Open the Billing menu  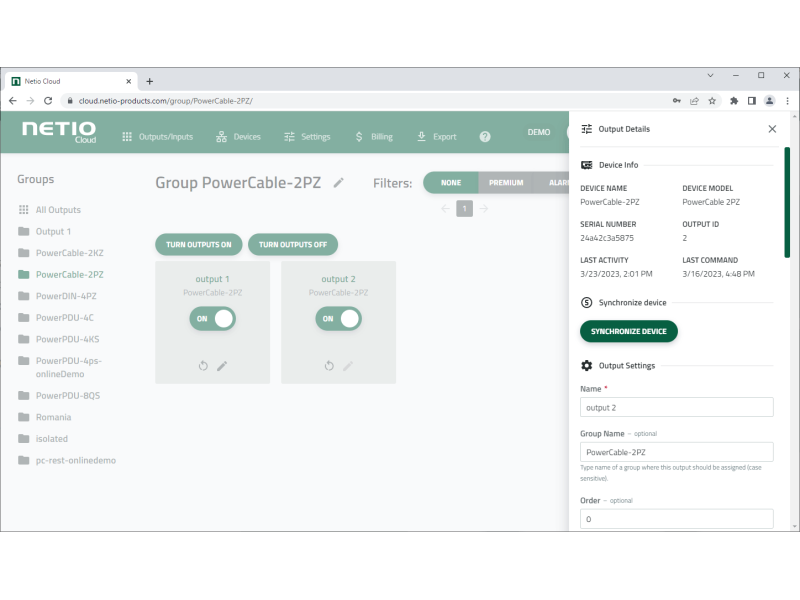pos(374,137)
